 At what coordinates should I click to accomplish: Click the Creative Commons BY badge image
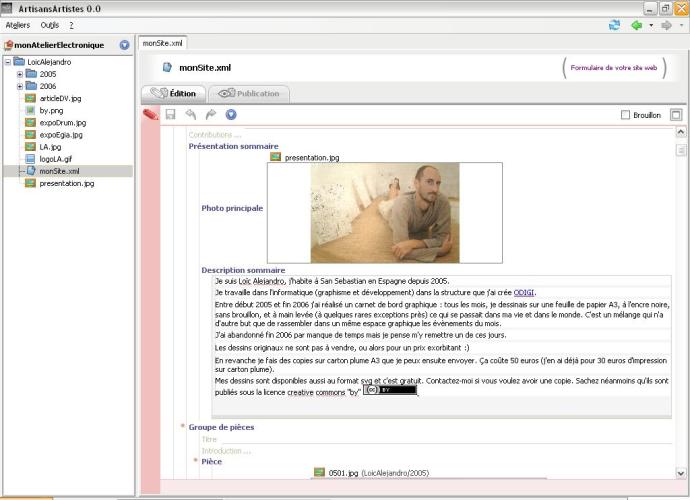click(x=390, y=390)
